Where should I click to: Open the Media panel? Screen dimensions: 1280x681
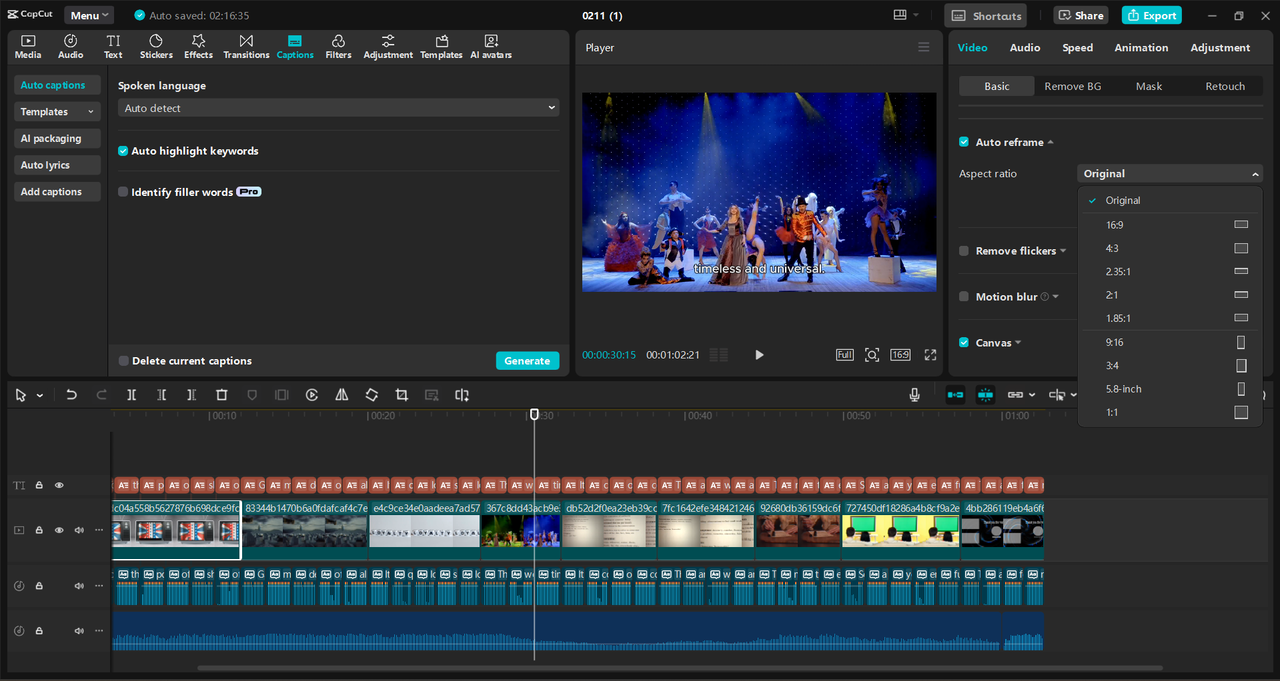(28, 46)
